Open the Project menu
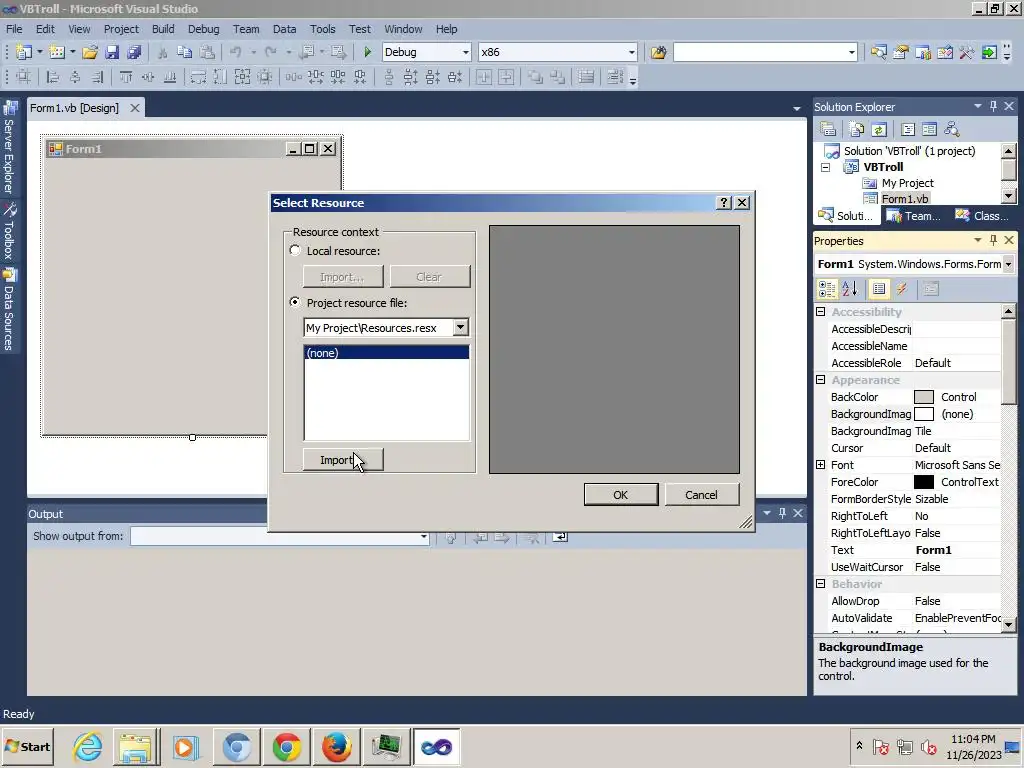The width and height of the screenshot is (1024, 768). 121,29
